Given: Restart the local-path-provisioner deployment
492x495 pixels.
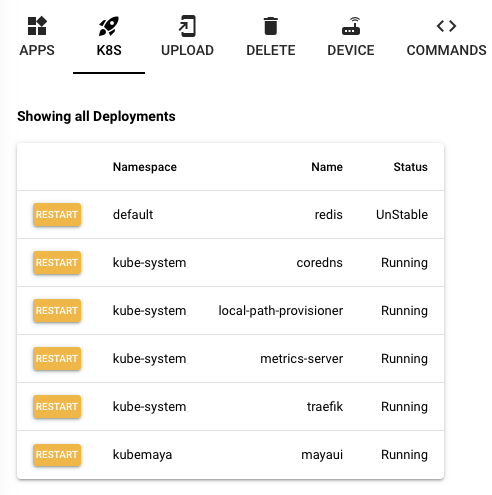Looking at the screenshot, I should [x=57, y=311].
